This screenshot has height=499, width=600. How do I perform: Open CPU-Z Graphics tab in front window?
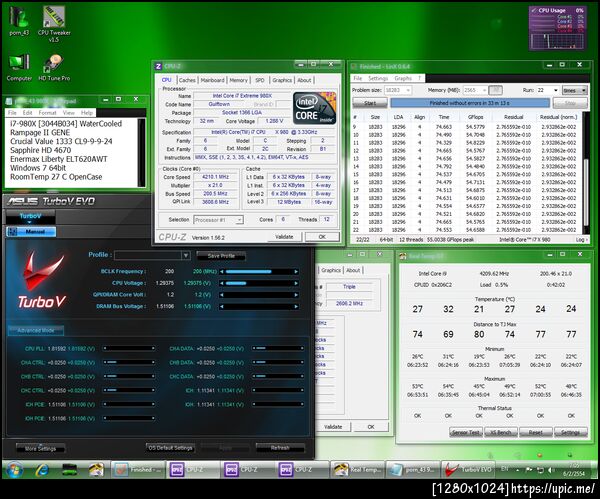click(282, 80)
